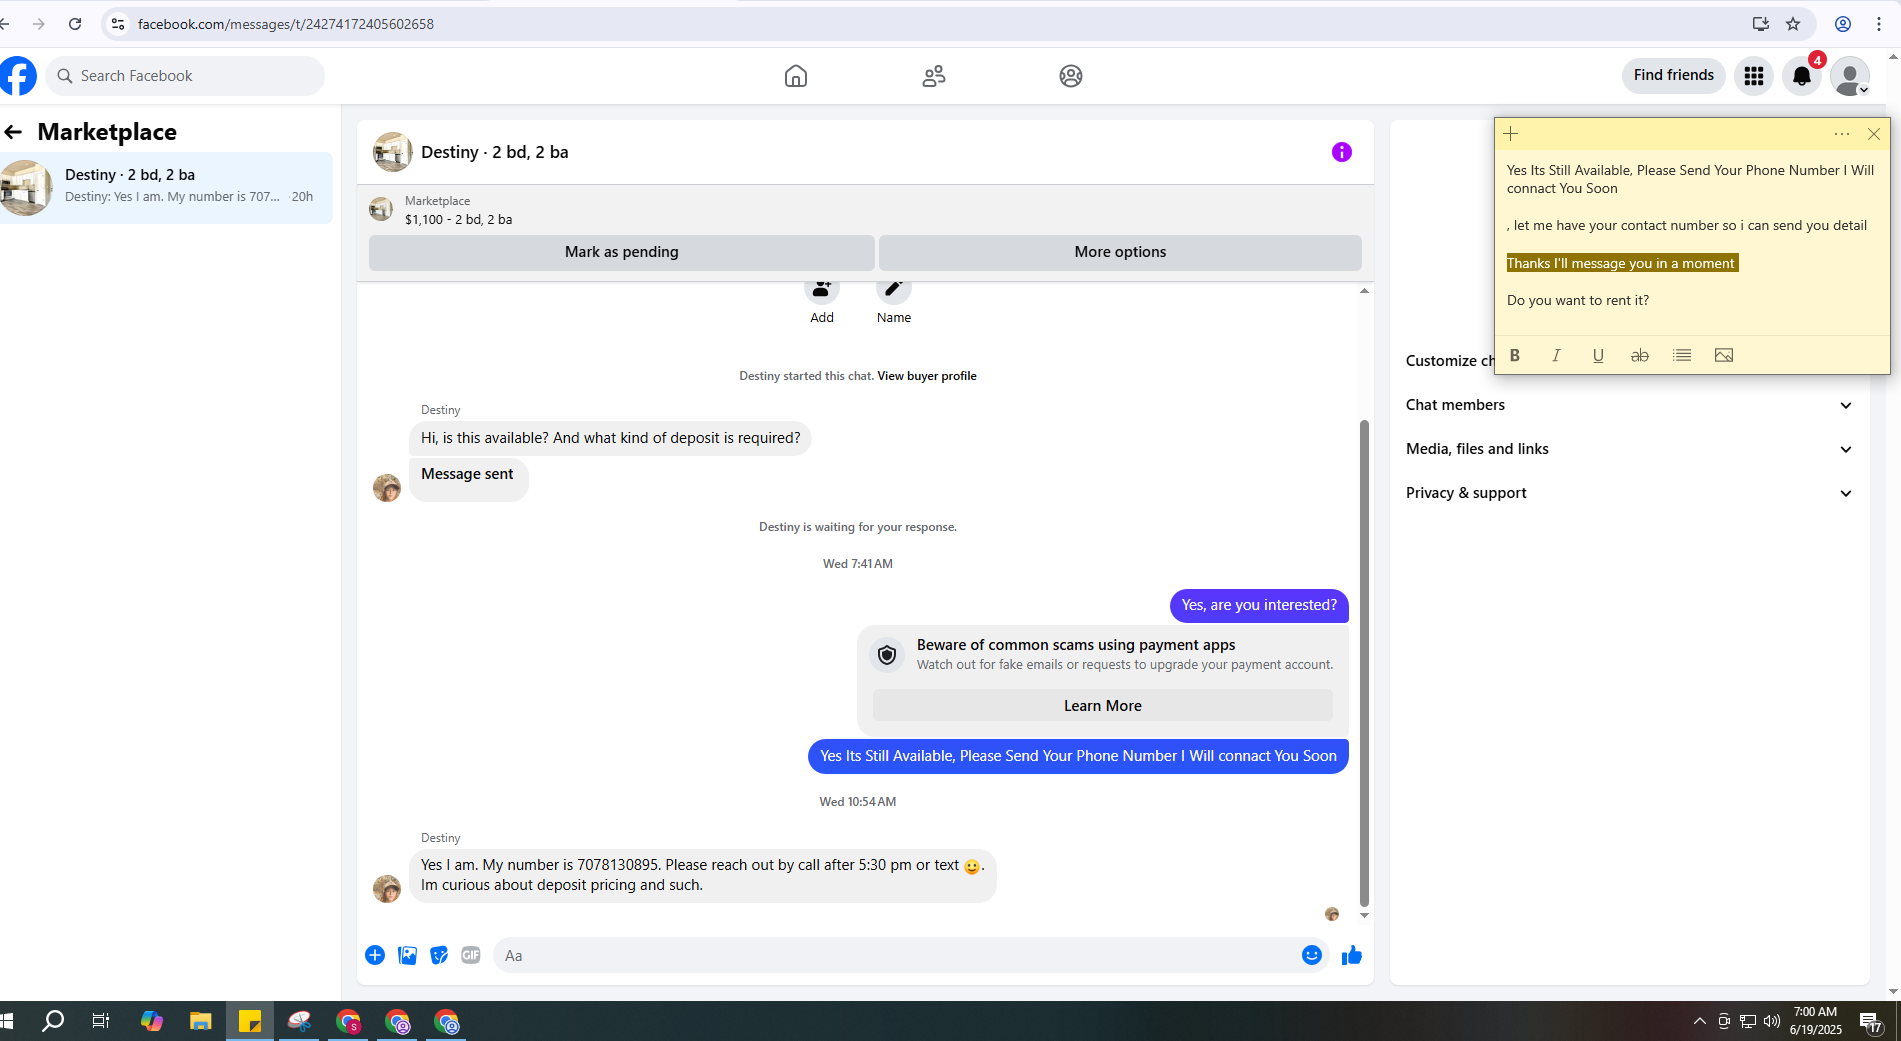View site information icon in address bar
The image size is (1901, 1041).
tap(118, 24)
